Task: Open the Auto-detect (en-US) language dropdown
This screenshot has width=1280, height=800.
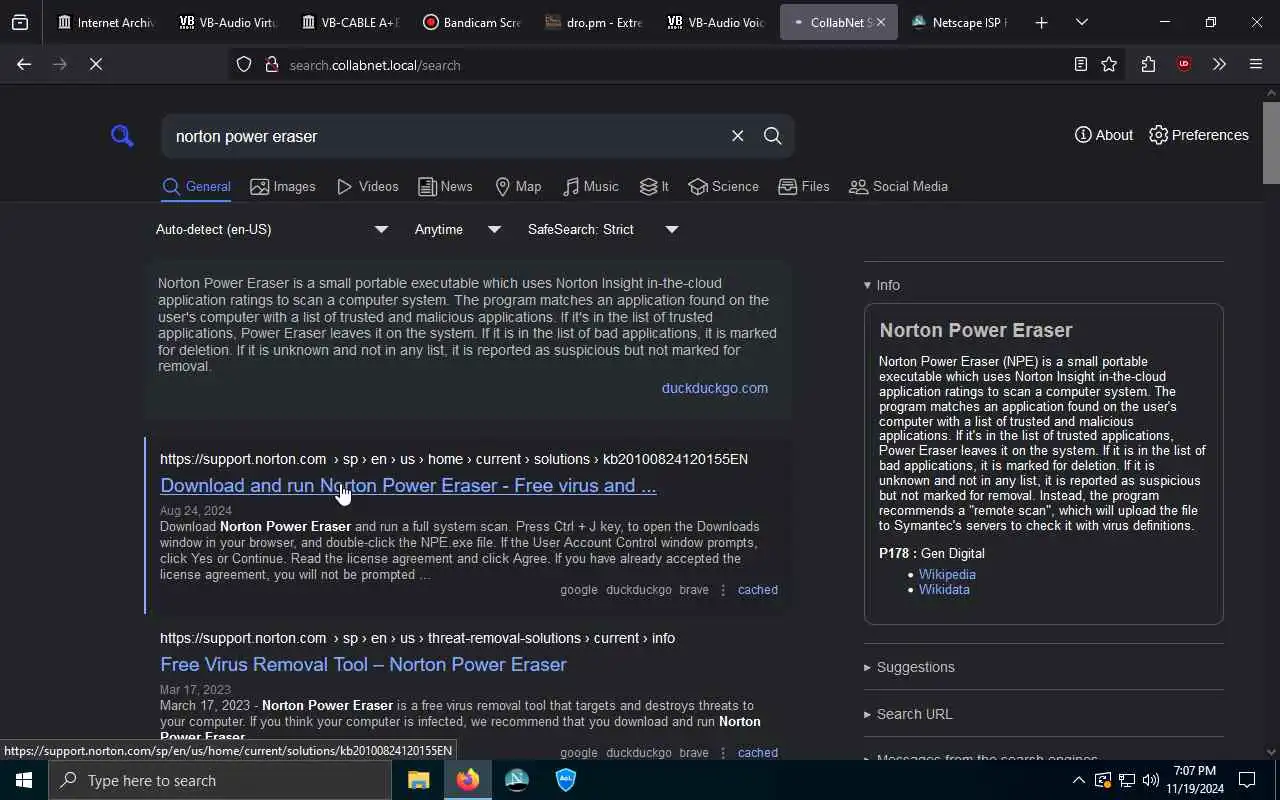Action: click(271, 229)
